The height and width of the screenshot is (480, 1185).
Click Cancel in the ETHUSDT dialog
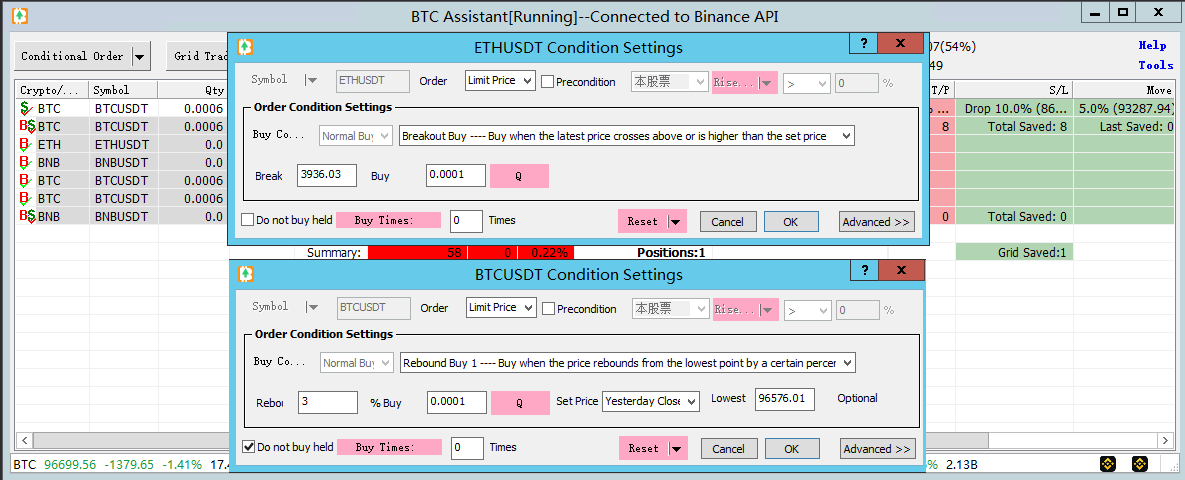[x=728, y=221]
